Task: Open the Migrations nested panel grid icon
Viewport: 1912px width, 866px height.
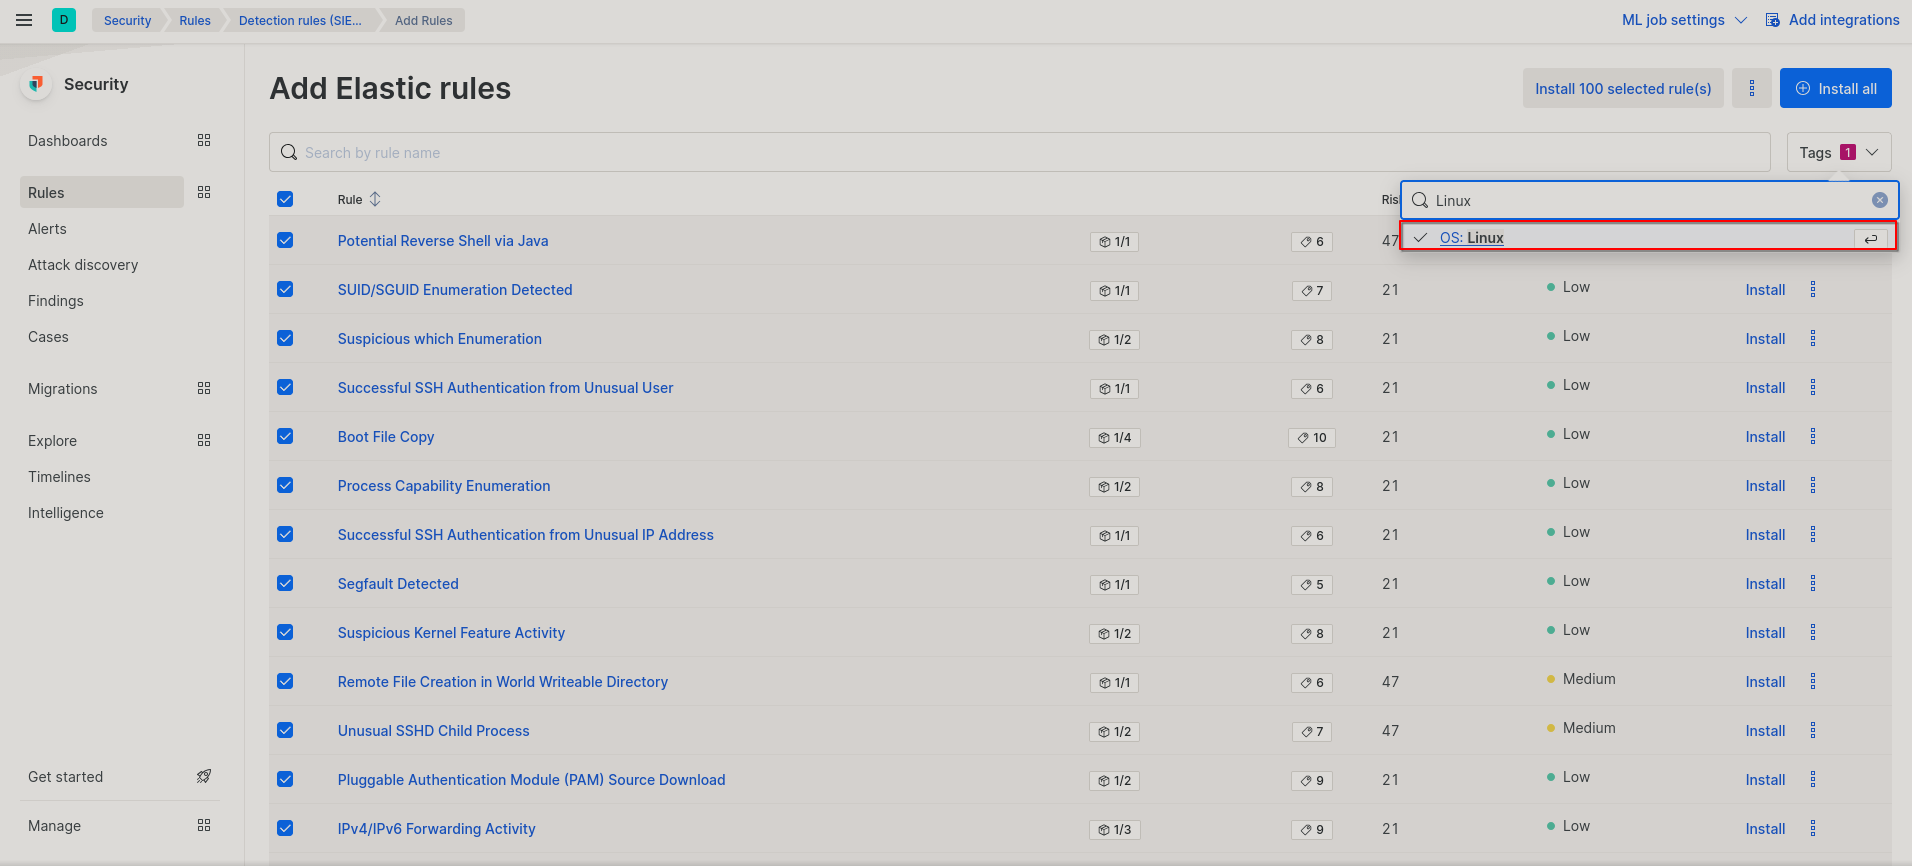Action: coord(204,389)
